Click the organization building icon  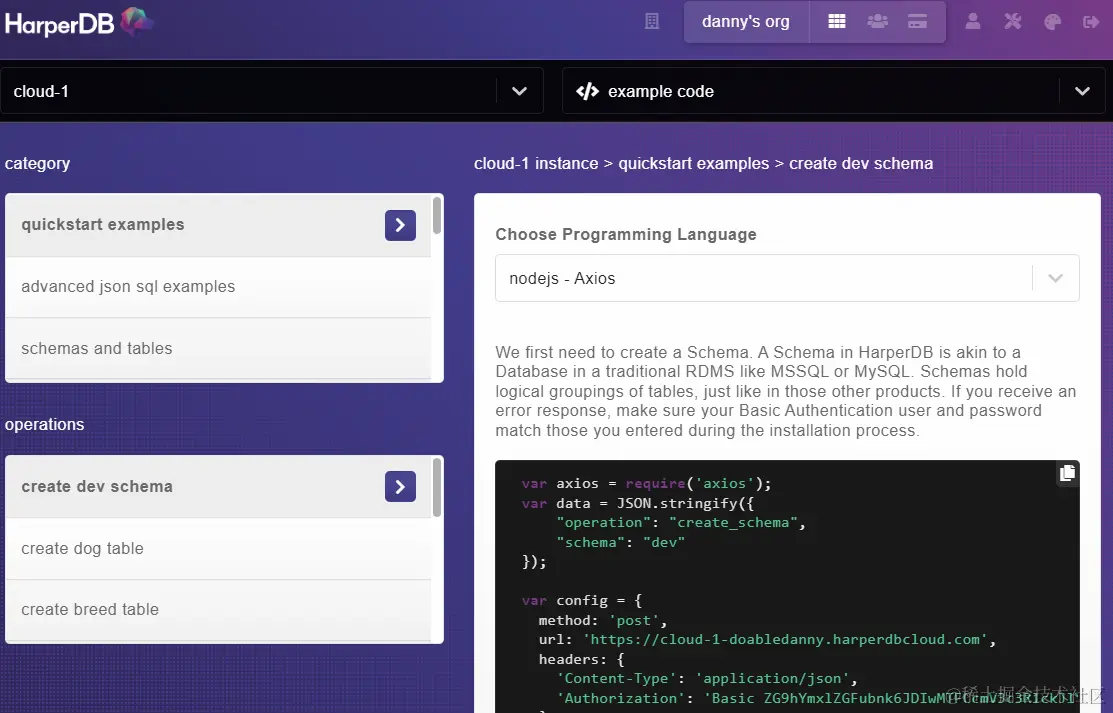coord(651,20)
